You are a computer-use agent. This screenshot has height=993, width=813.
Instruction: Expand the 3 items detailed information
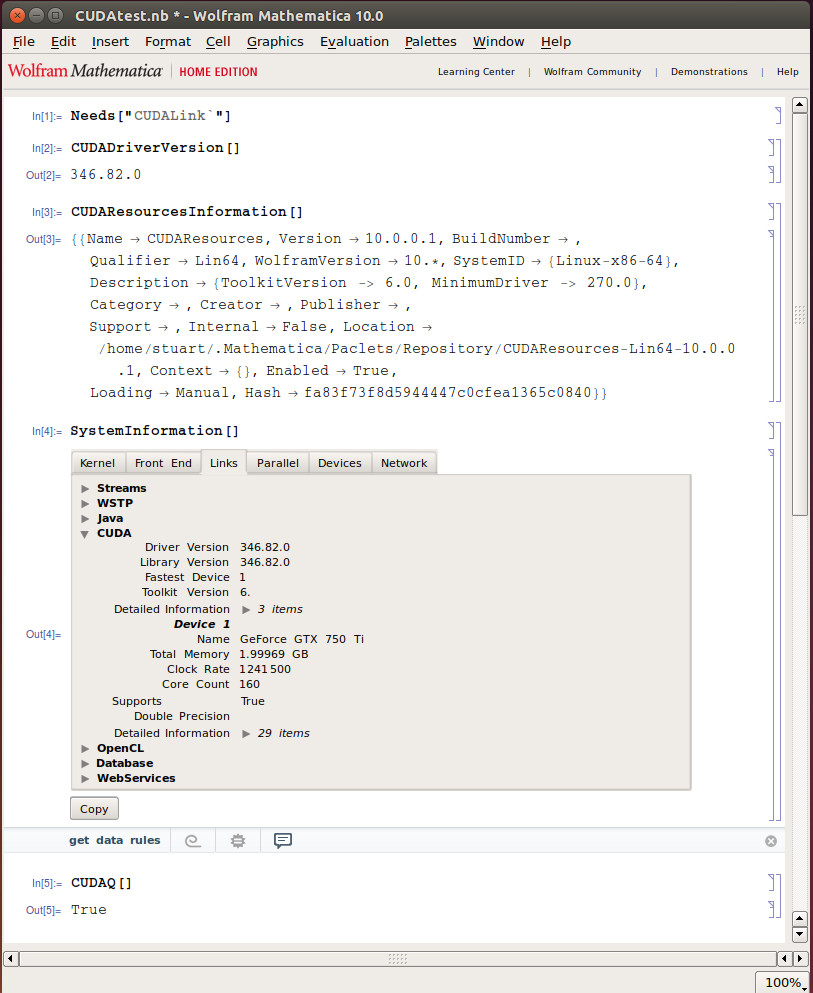246,609
